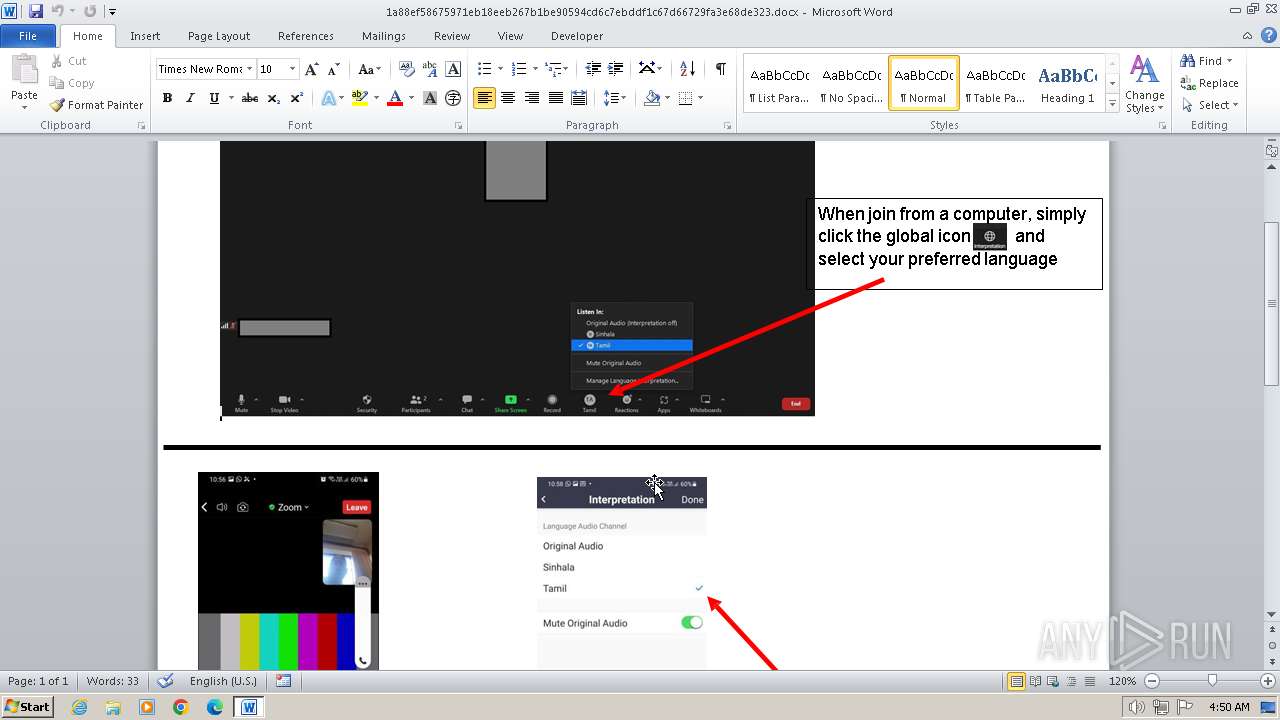Open the Change Case dropdown
This screenshot has width=1280, height=720.
click(368, 69)
